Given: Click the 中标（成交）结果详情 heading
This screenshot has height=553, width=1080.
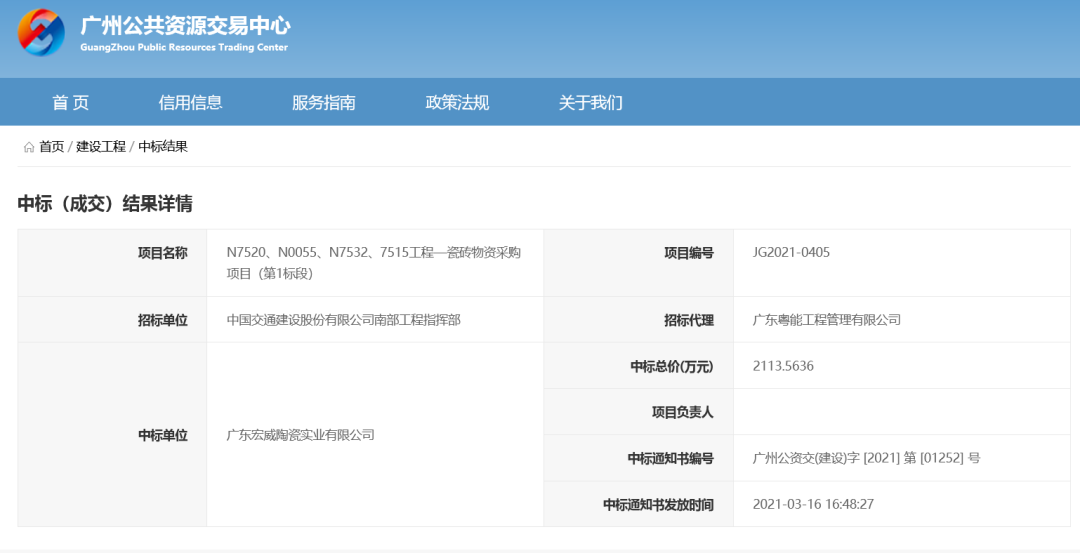Looking at the screenshot, I should (x=105, y=204).
